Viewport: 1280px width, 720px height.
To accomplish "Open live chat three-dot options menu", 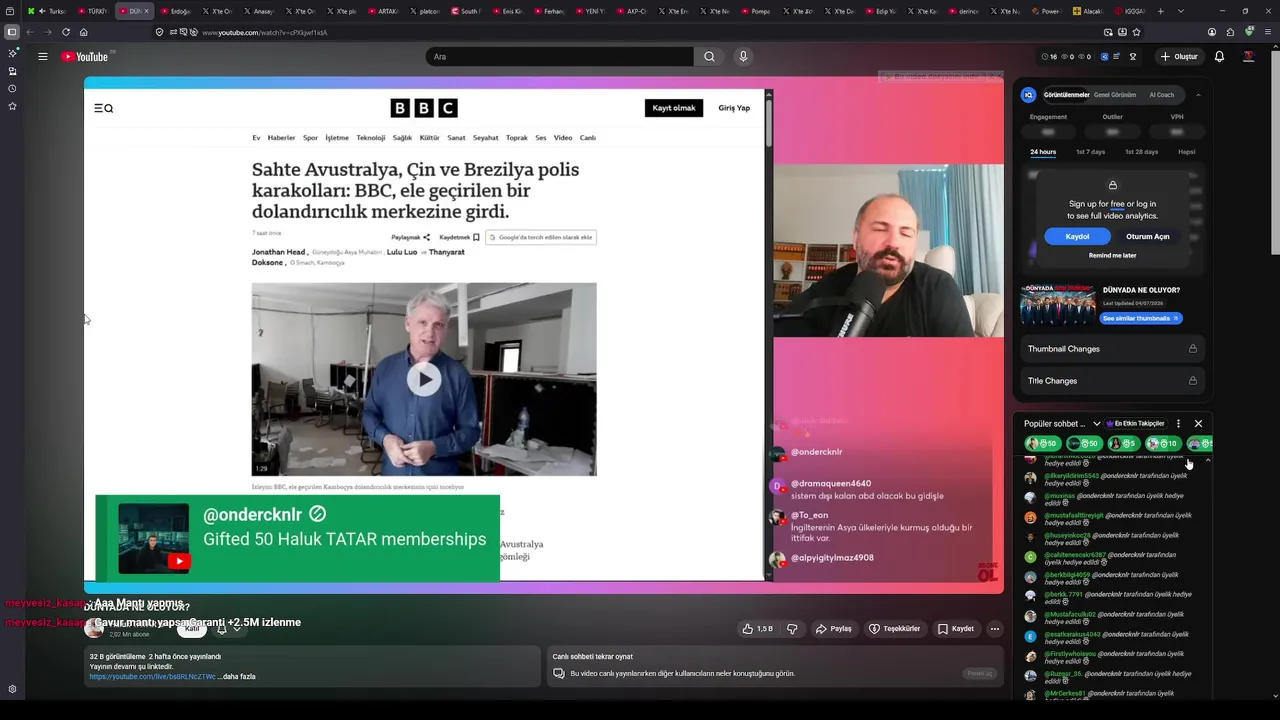I will [x=1178, y=424].
